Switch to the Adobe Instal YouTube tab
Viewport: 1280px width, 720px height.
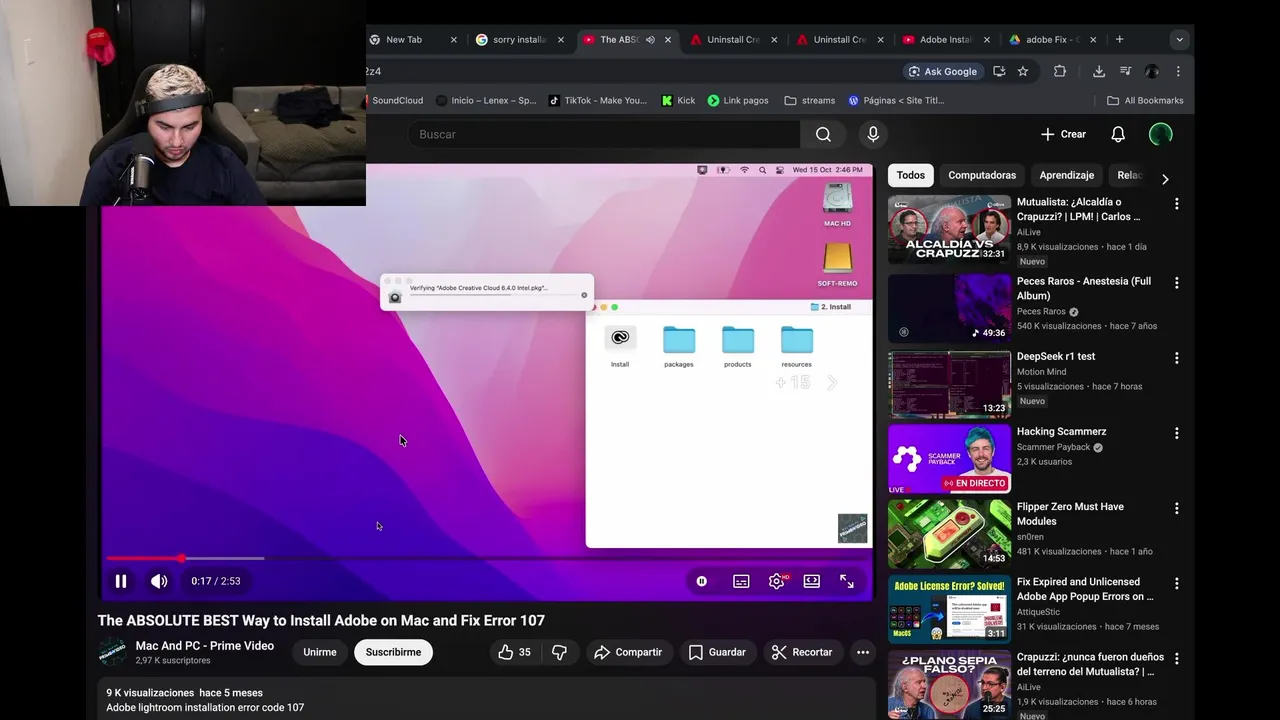[946, 40]
